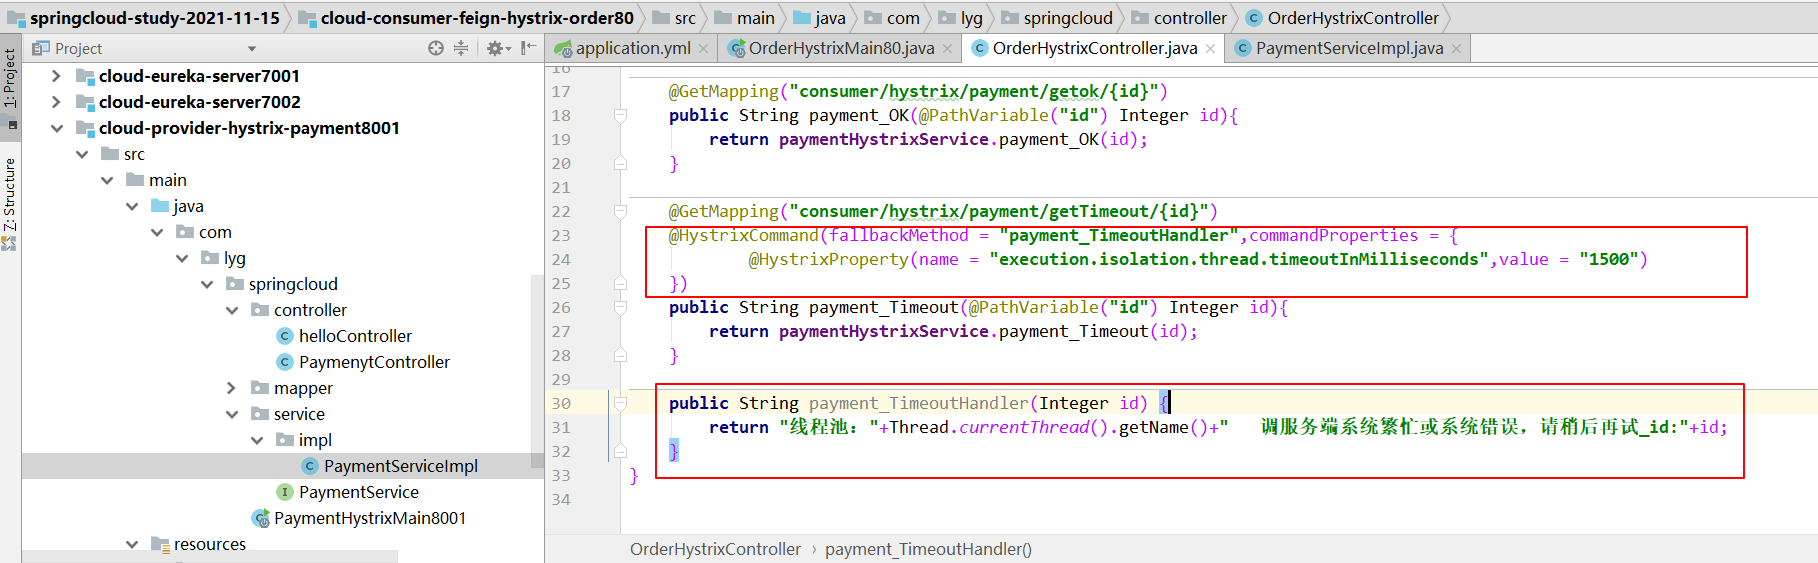1818x563 pixels.
Task: Switch to application.yml tab
Action: [632, 48]
